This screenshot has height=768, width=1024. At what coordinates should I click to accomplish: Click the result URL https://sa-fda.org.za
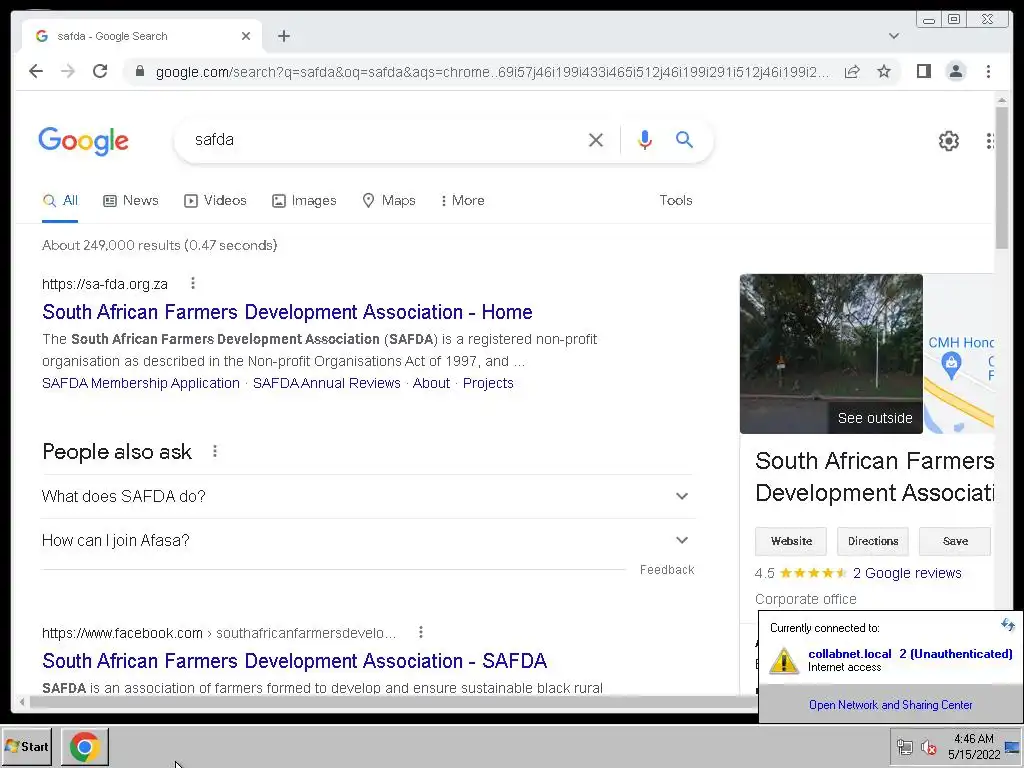pyautogui.click(x=104, y=284)
